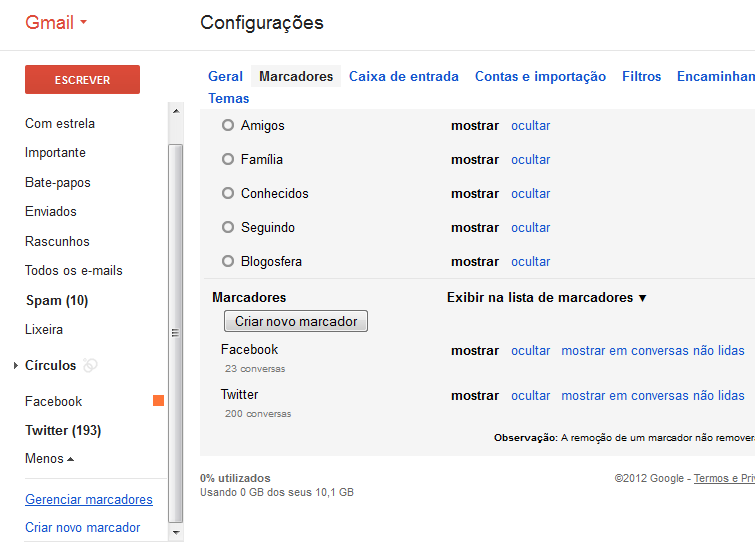Open the Facebook label in sidebar

click(x=53, y=401)
